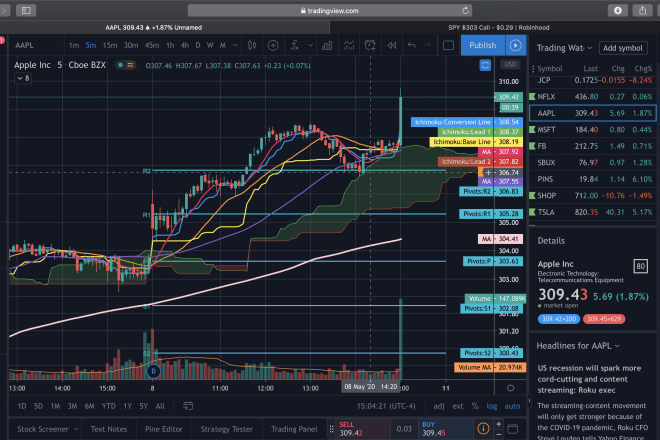Toggle the market status indicator pill next to Cboe BZX
Viewport: 660px width, 440px height.
point(125,65)
